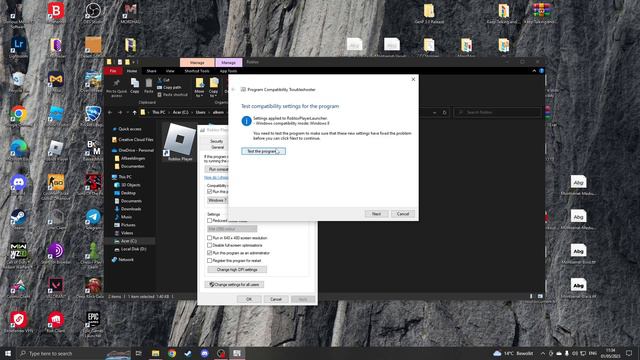Open Discord desktop shortcut
This screenshot has width=640, height=360.
[18, 184]
